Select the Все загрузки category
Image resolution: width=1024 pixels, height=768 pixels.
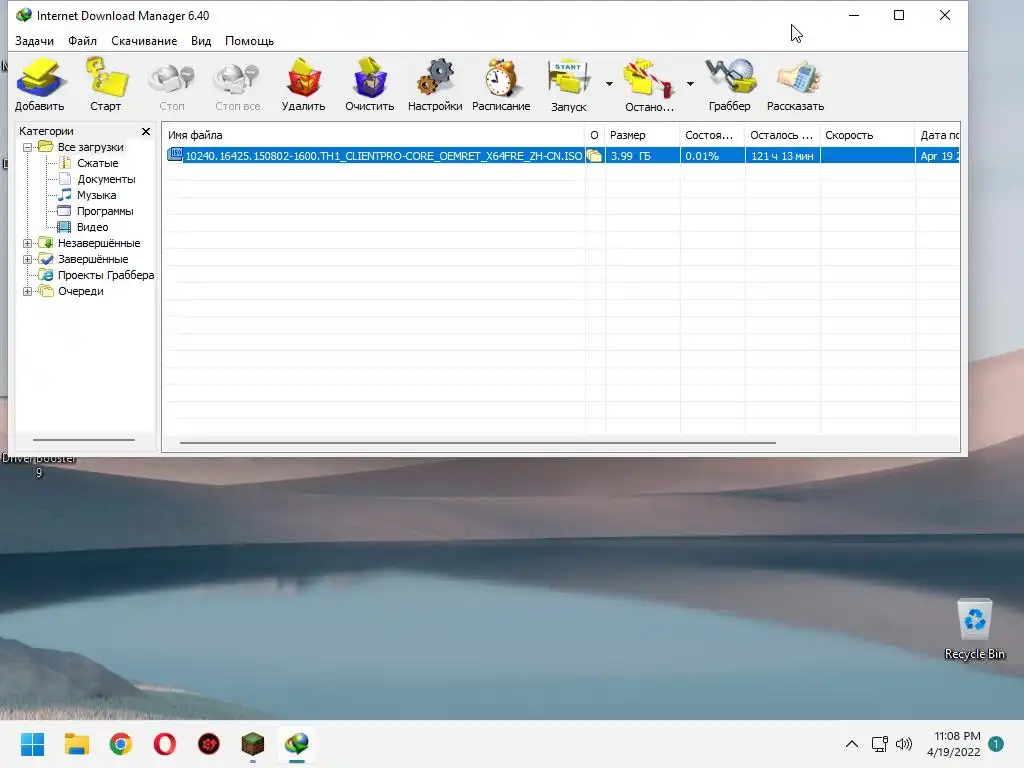pyautogui.click(x=90, y=147)
